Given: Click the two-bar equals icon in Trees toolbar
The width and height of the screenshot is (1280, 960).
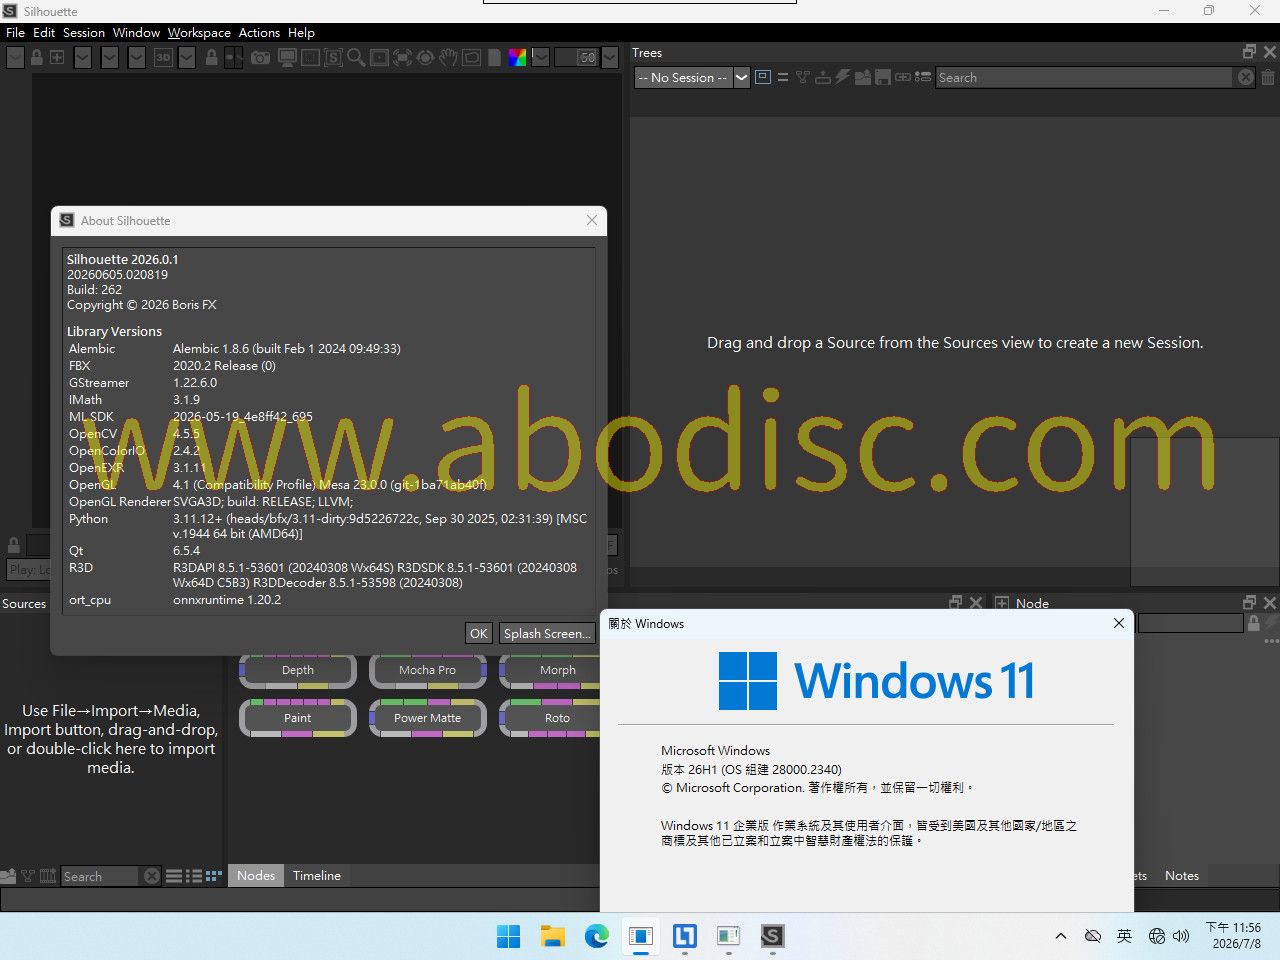Looking at the screenshot, I should (783, 77).
